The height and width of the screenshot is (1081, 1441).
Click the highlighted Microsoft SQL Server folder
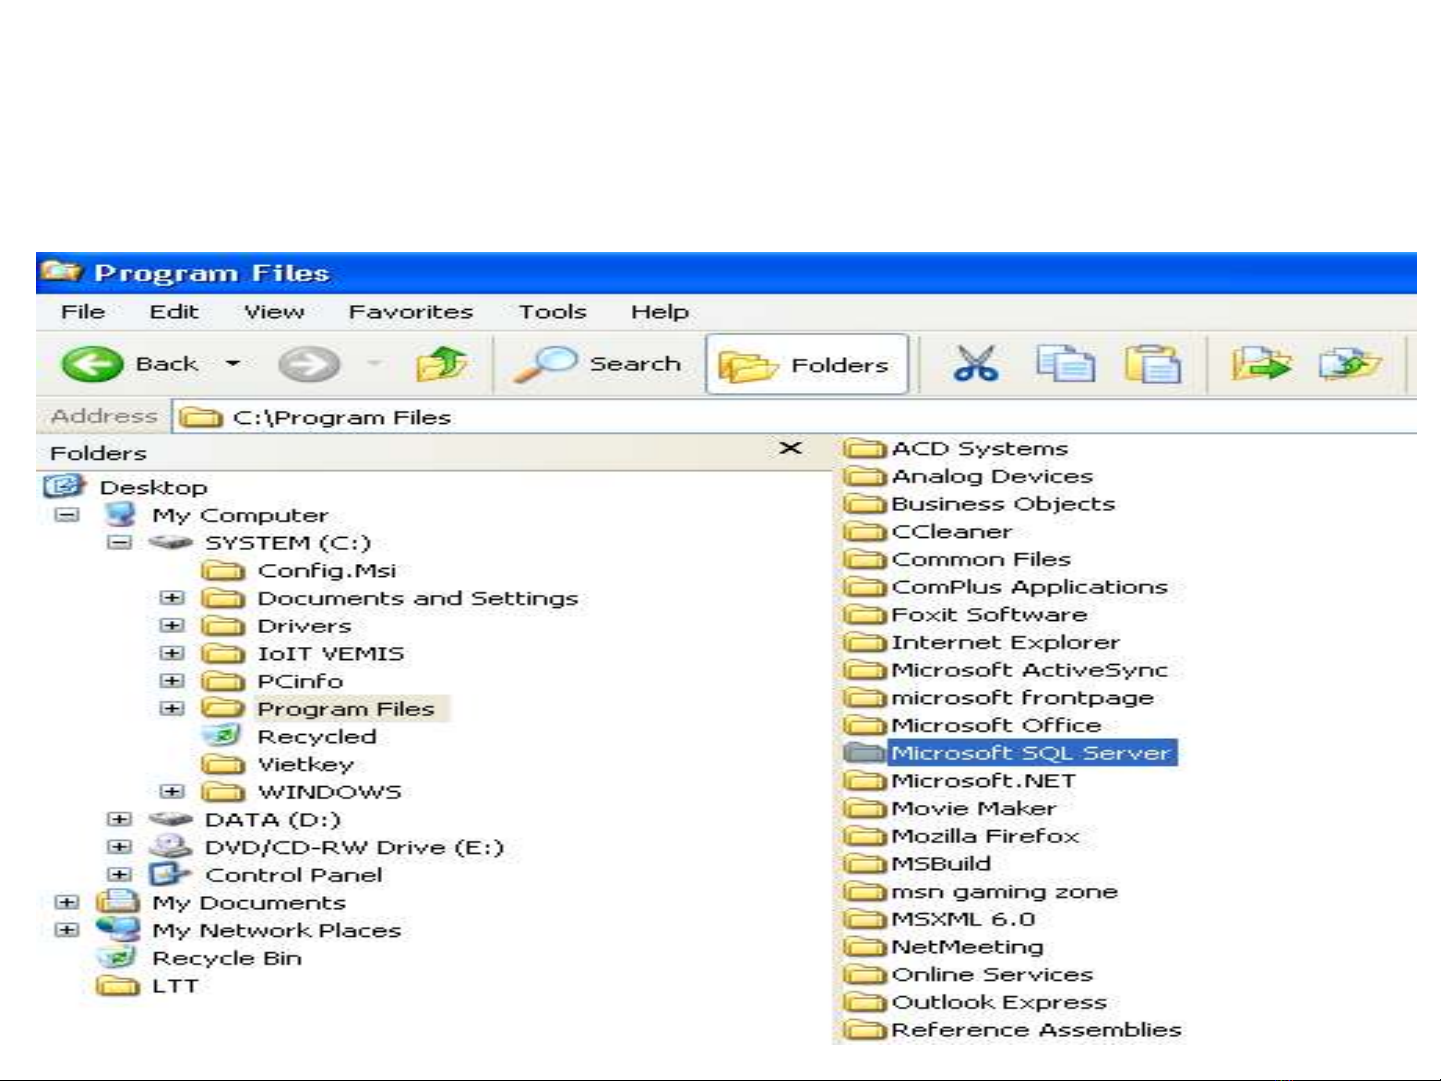(1031, 753)
